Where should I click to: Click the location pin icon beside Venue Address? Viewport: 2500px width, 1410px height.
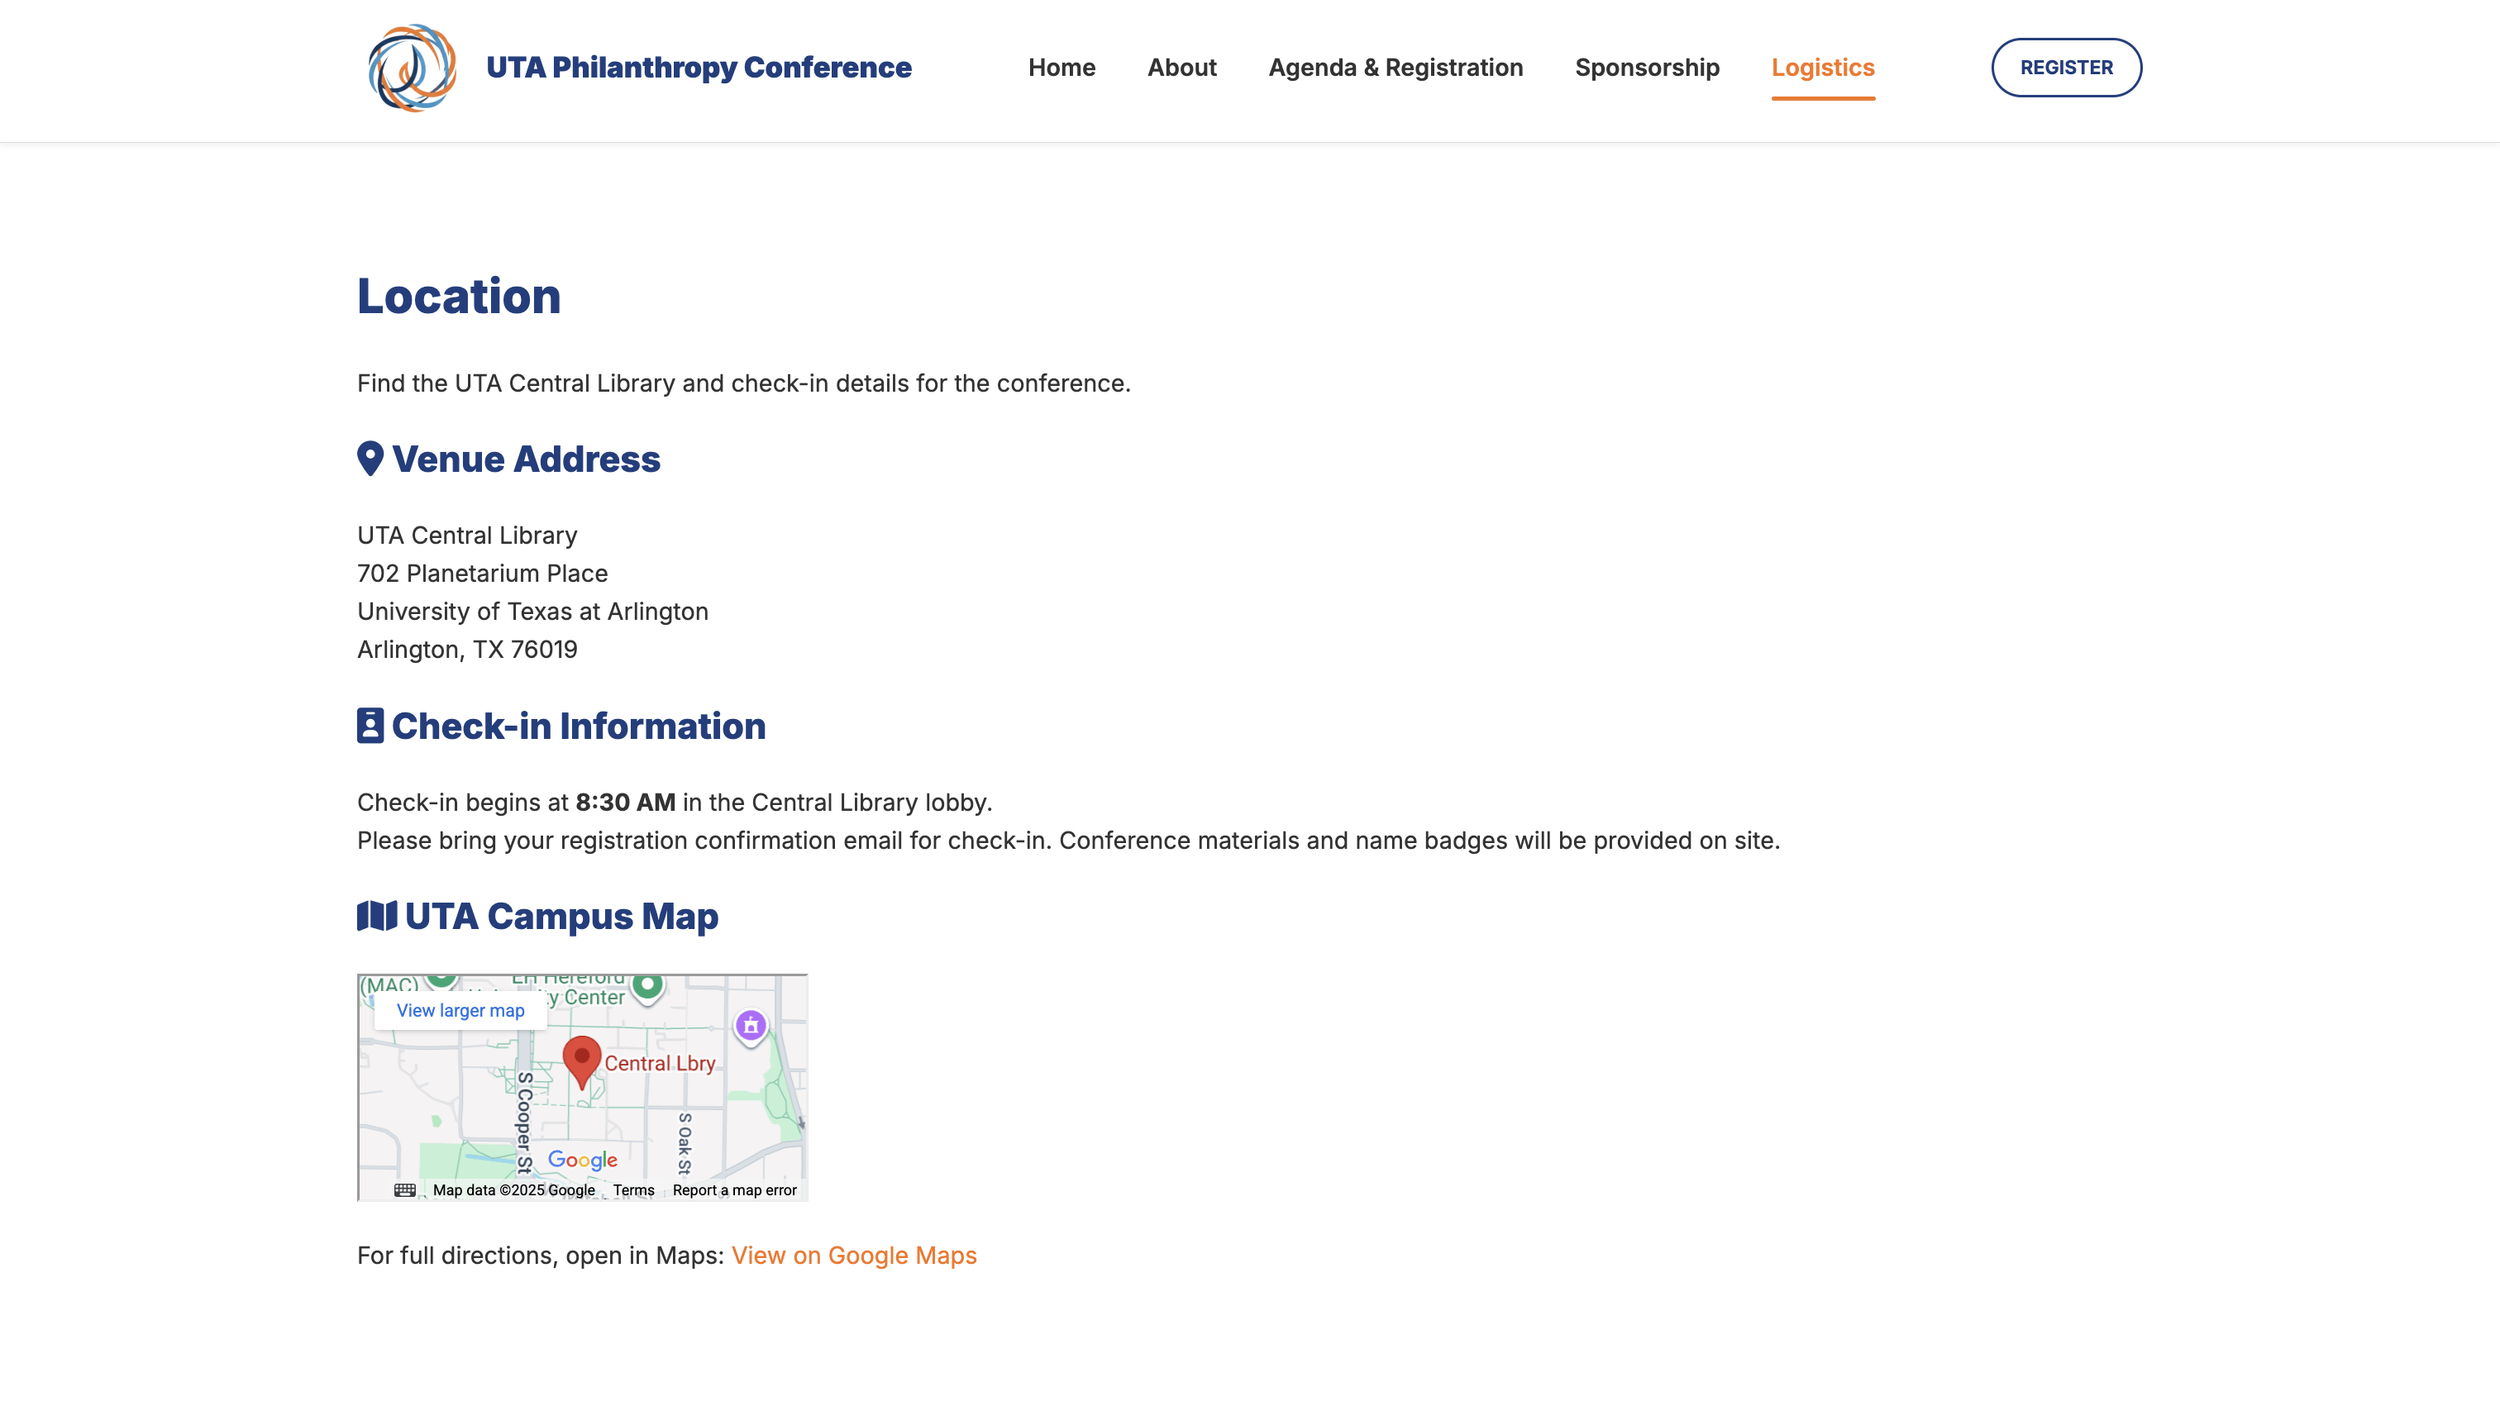point(370,459)
